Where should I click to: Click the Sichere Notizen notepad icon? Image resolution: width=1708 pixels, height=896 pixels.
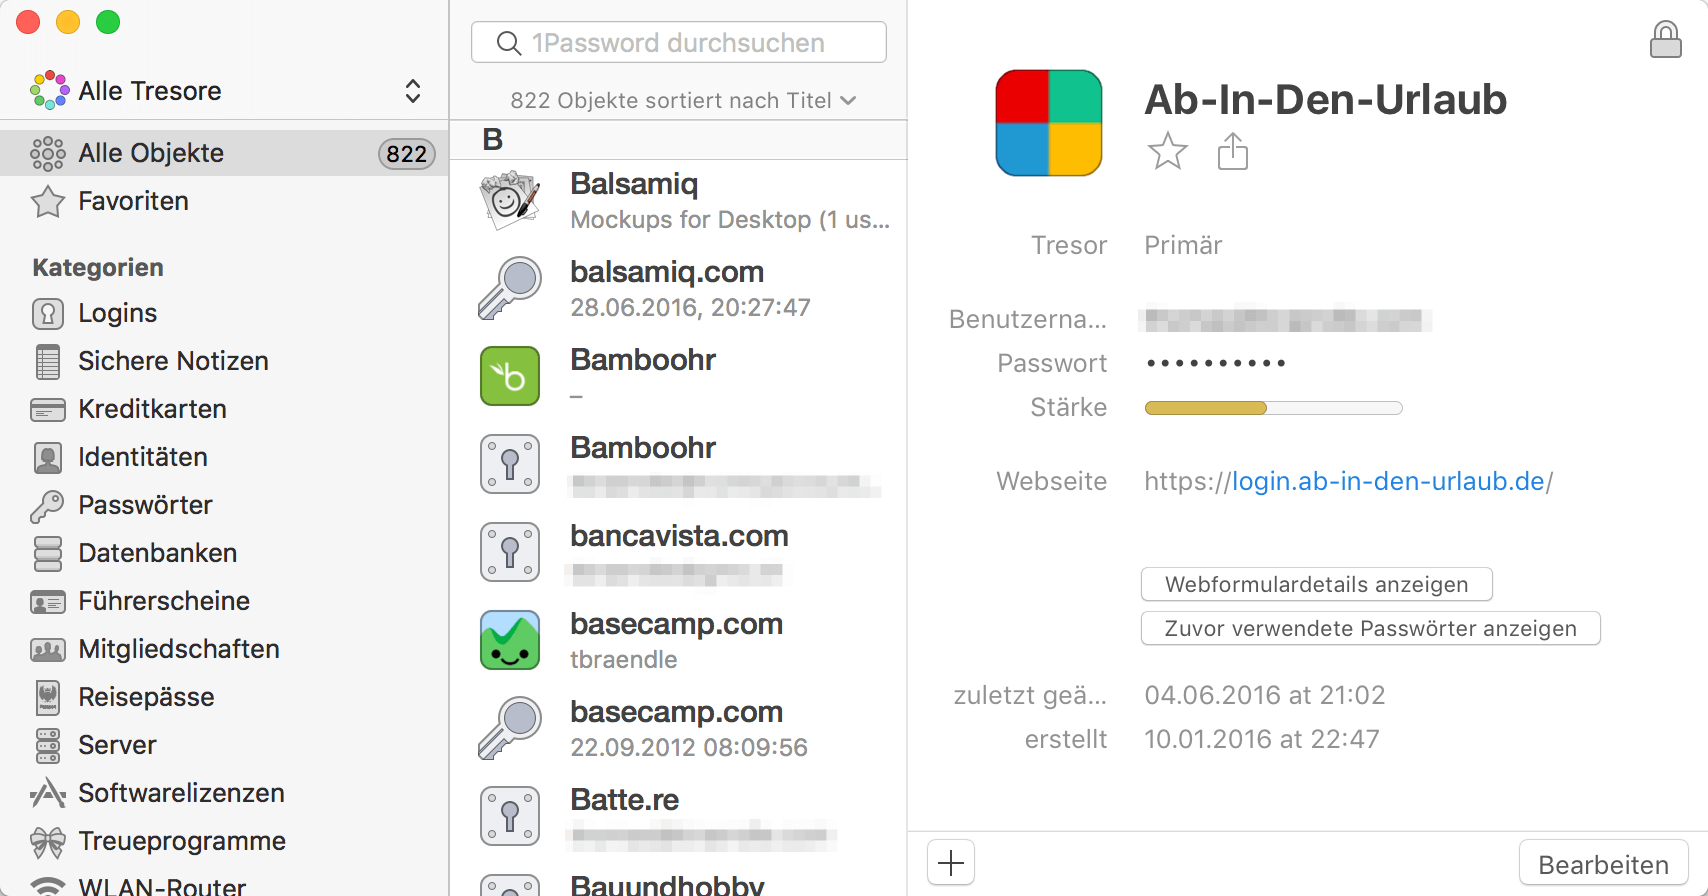[48, 361]
